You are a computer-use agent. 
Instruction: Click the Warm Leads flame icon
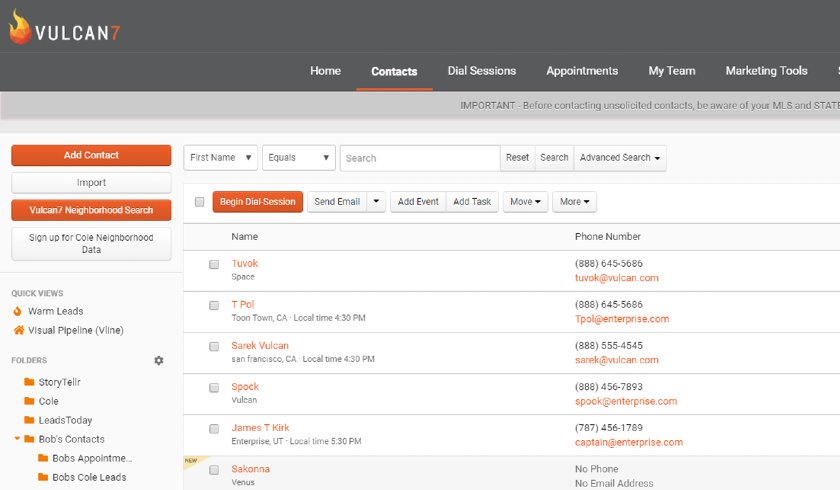(x=18, y=311)
